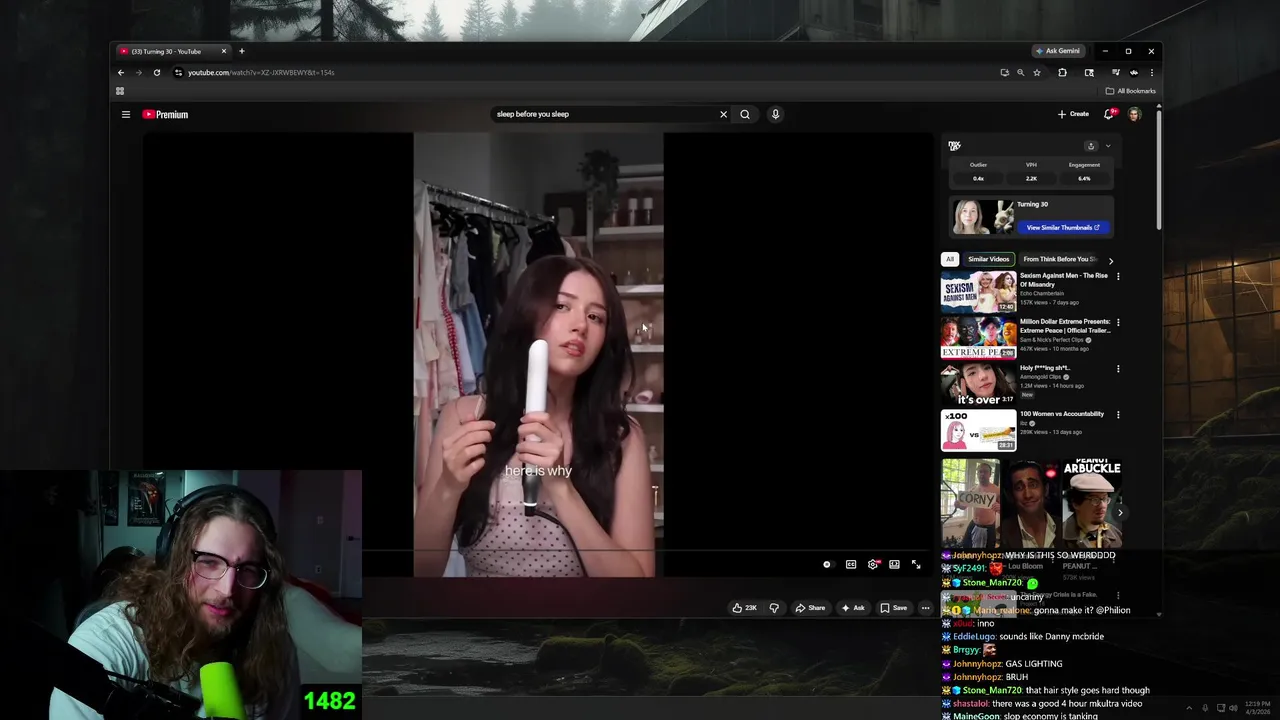Open the Holy sh*t Asmongold Clips video
Screen dimensions: 1280x720
(978, 385)
